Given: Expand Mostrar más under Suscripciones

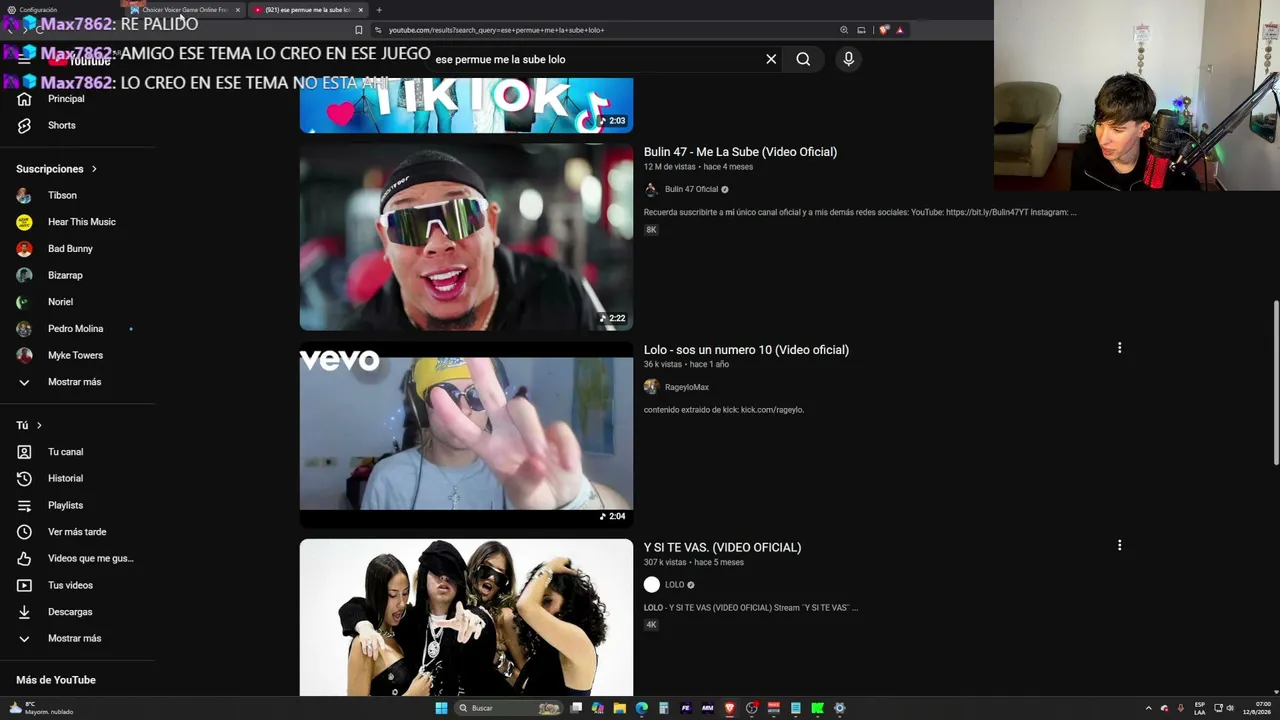Looking at the screenshot, I should [x=74, y=382].
